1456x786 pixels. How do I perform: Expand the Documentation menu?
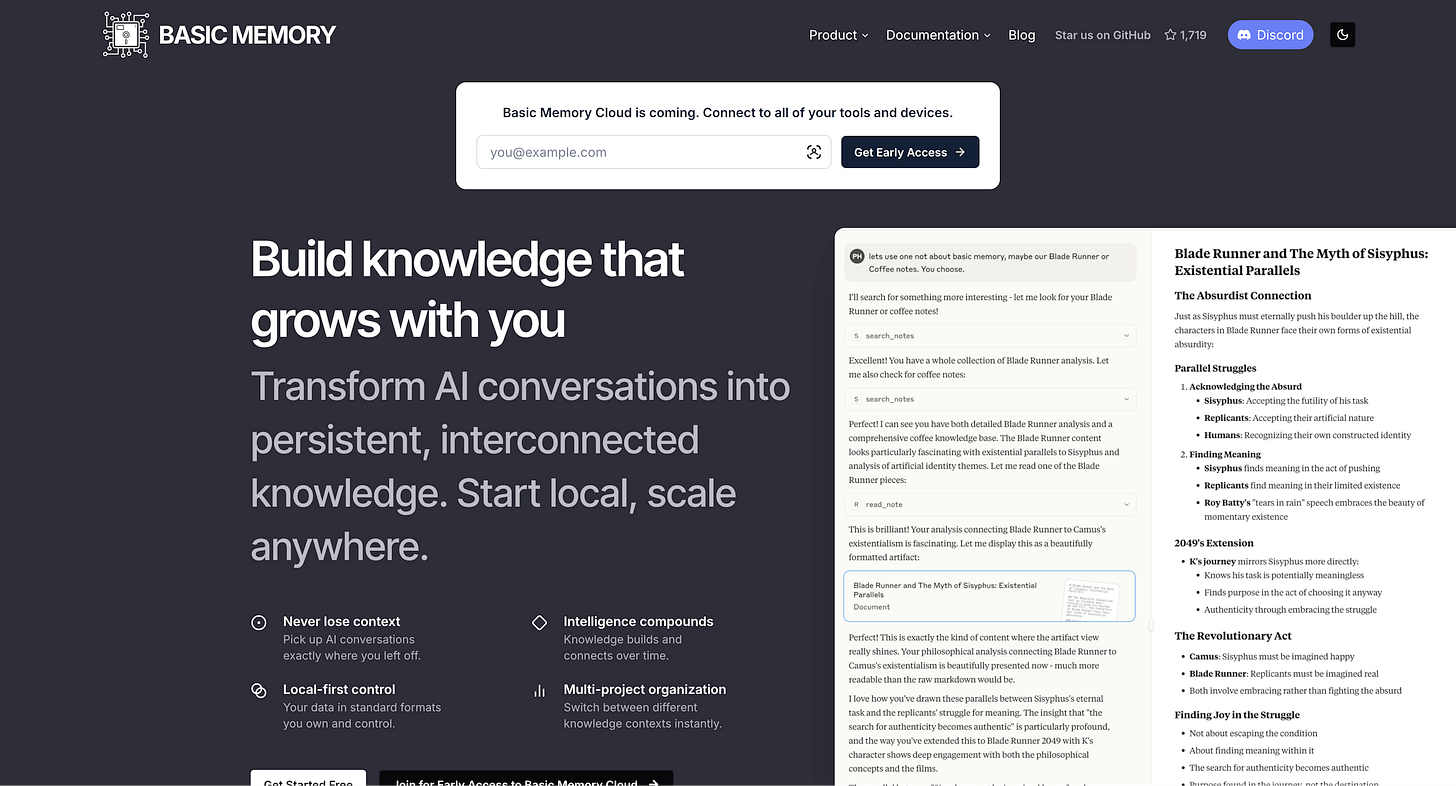[938, 35]
